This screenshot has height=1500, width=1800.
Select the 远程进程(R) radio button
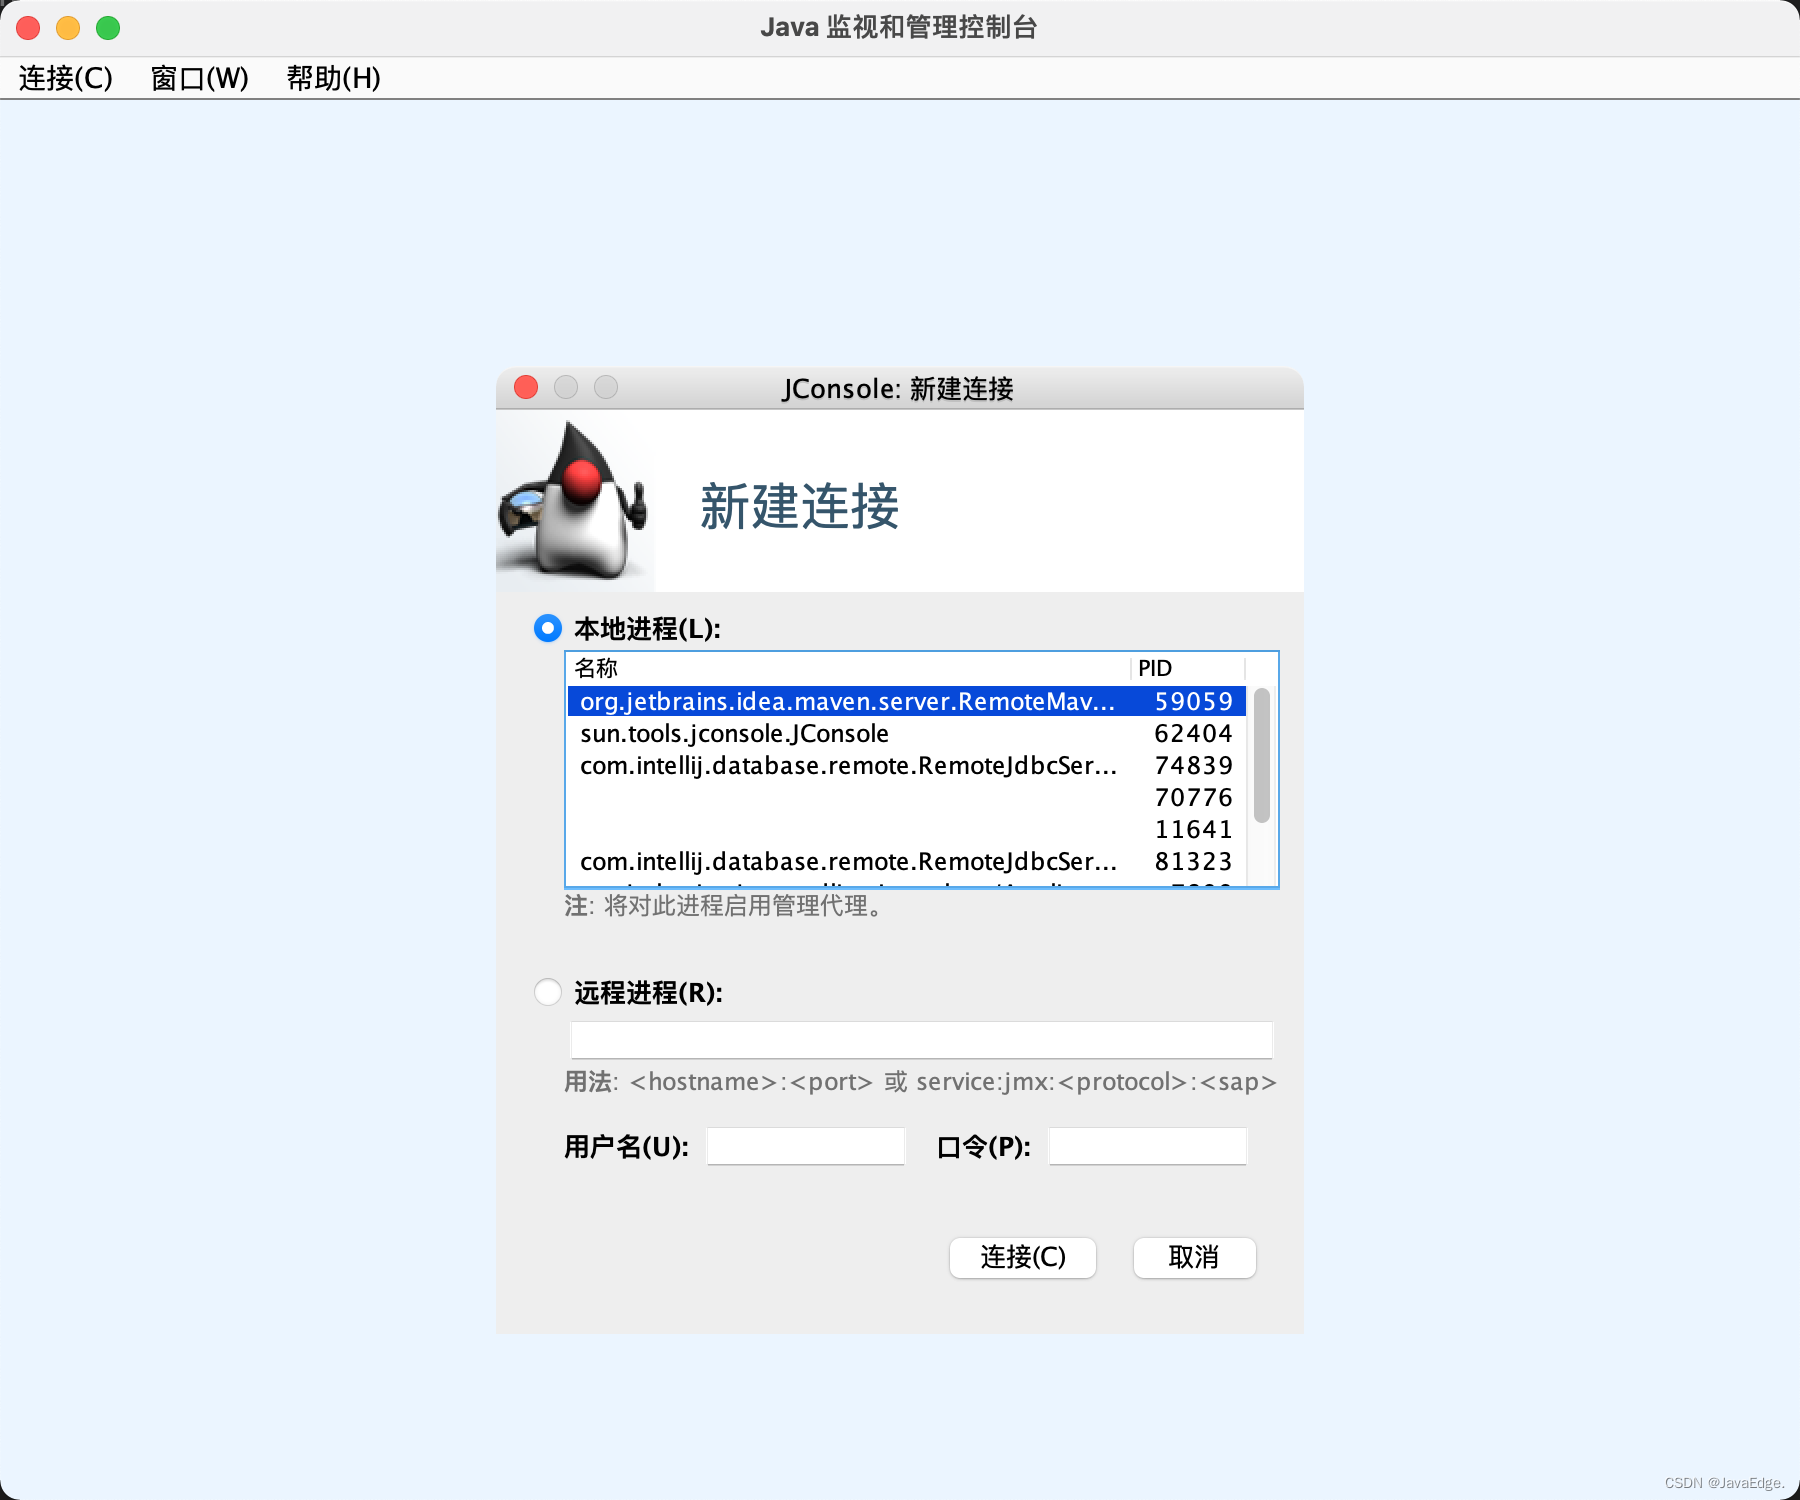click(548, 992)
